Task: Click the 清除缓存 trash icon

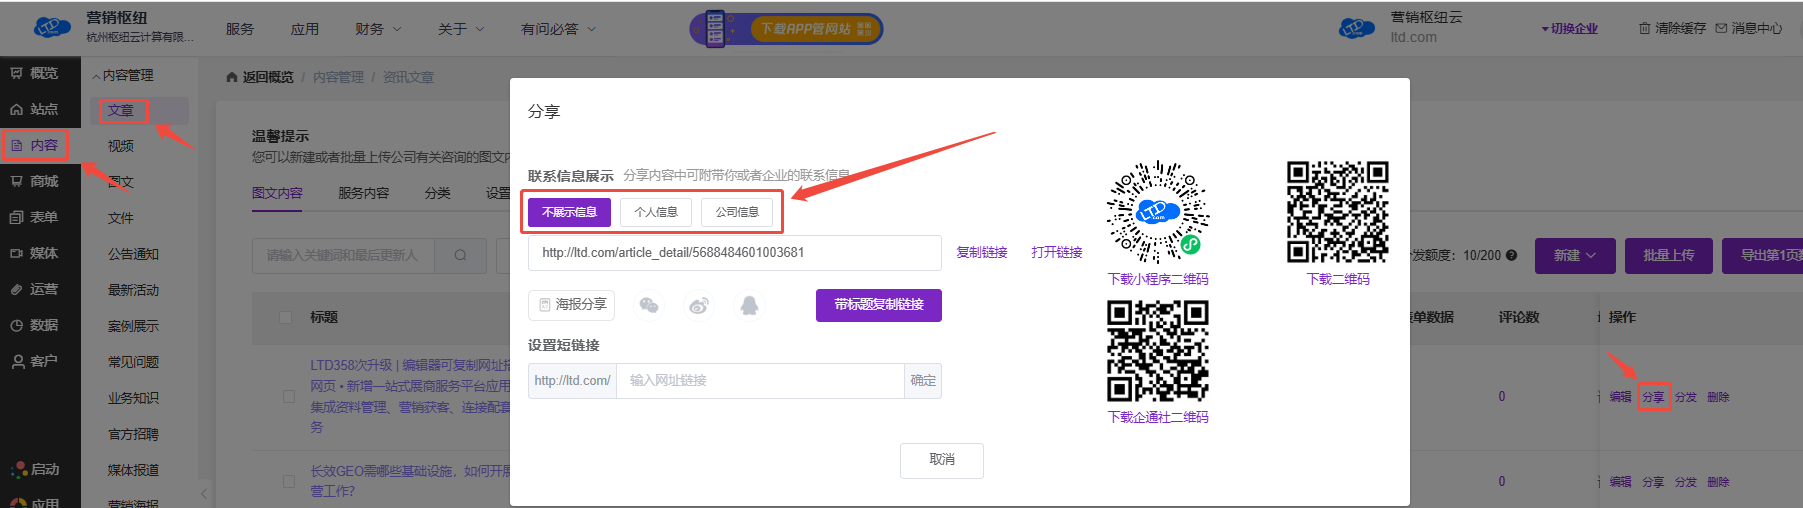Action: 1644,29
